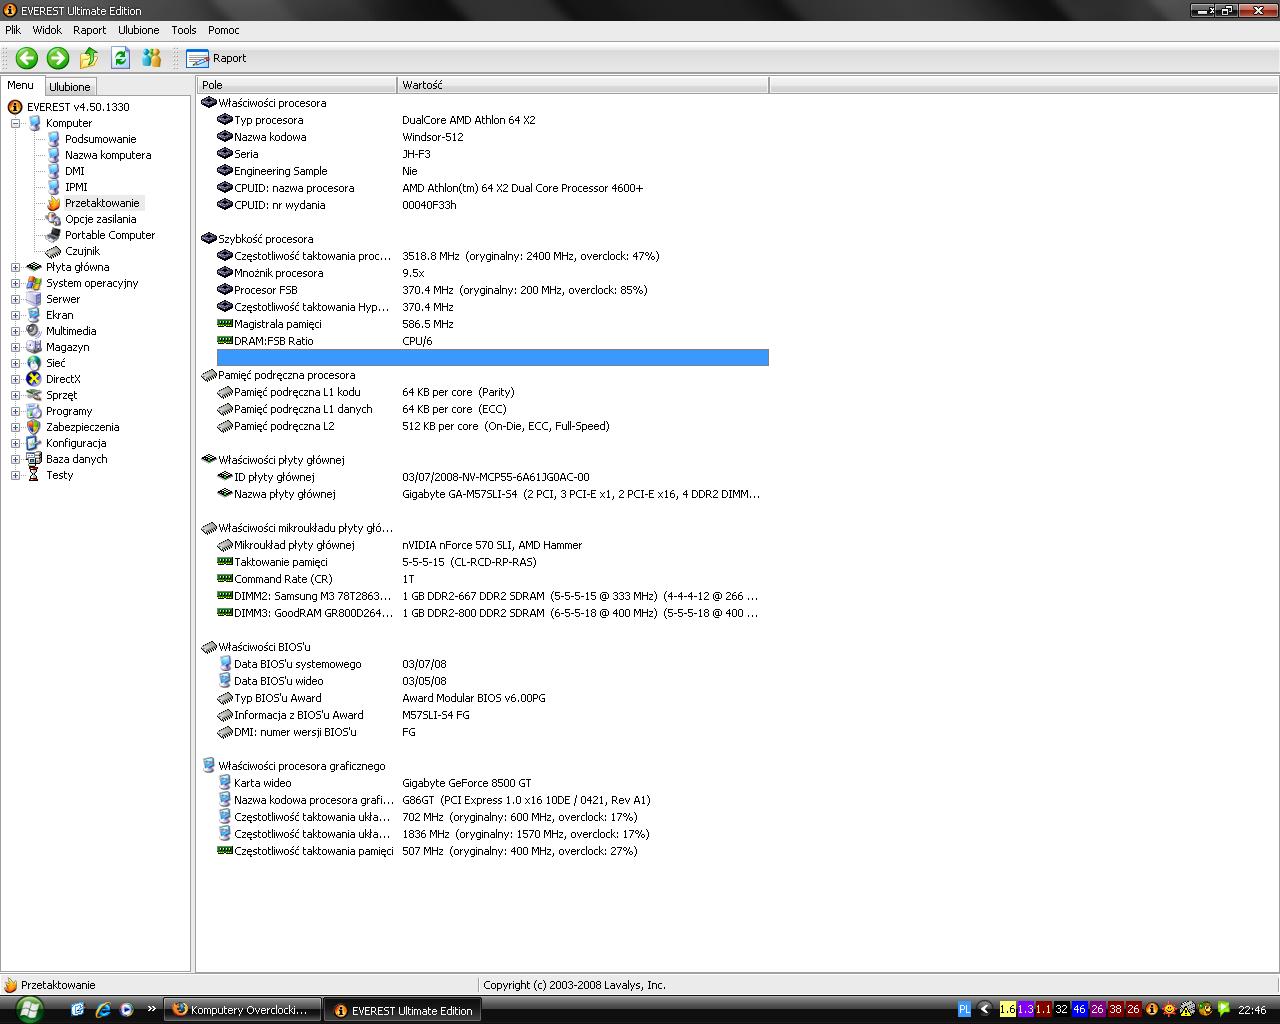Image resolution: width=1280 pixels, height=1024 pixels.
Task: Expand the Sieć tree node
Action: pyautogui.click(x=15, y=363)
